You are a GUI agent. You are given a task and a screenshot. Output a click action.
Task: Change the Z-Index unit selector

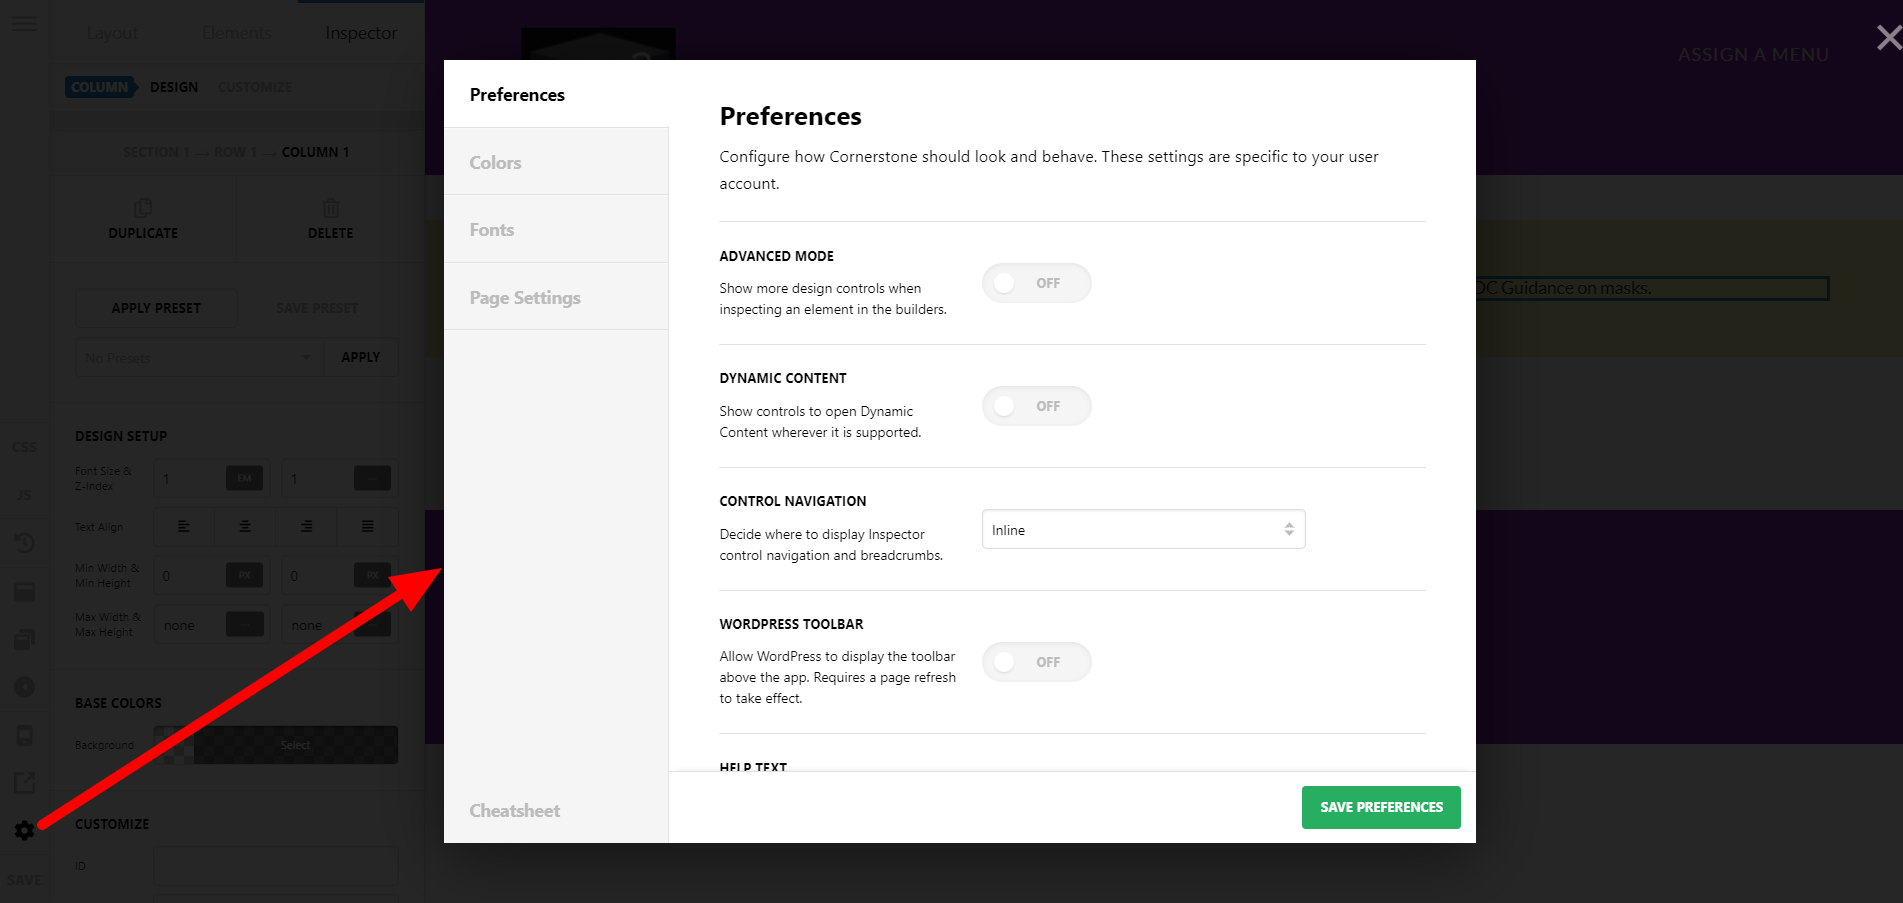[x=372, y=478]
